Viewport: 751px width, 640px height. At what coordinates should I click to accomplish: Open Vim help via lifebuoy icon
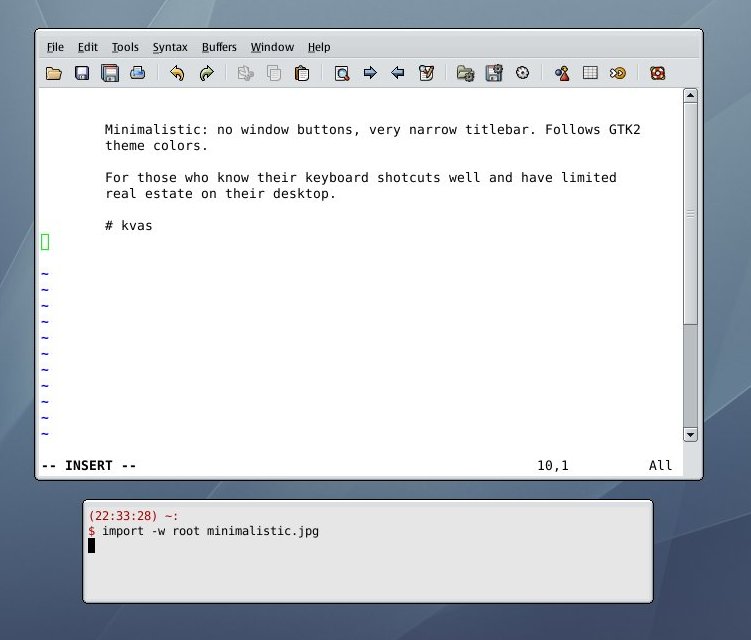(658, 73)
